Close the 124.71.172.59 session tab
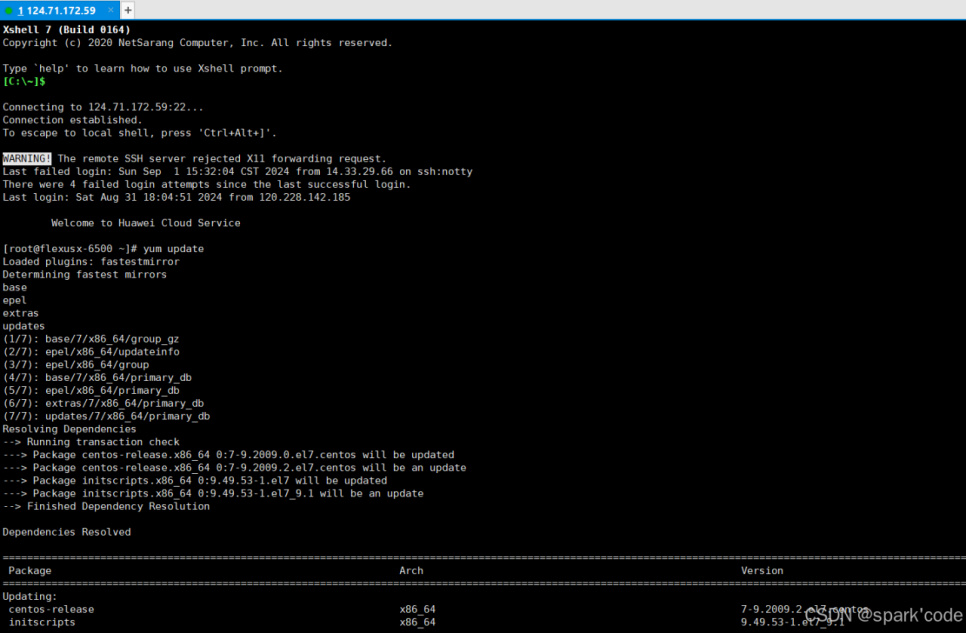 (x=111, y=10)
